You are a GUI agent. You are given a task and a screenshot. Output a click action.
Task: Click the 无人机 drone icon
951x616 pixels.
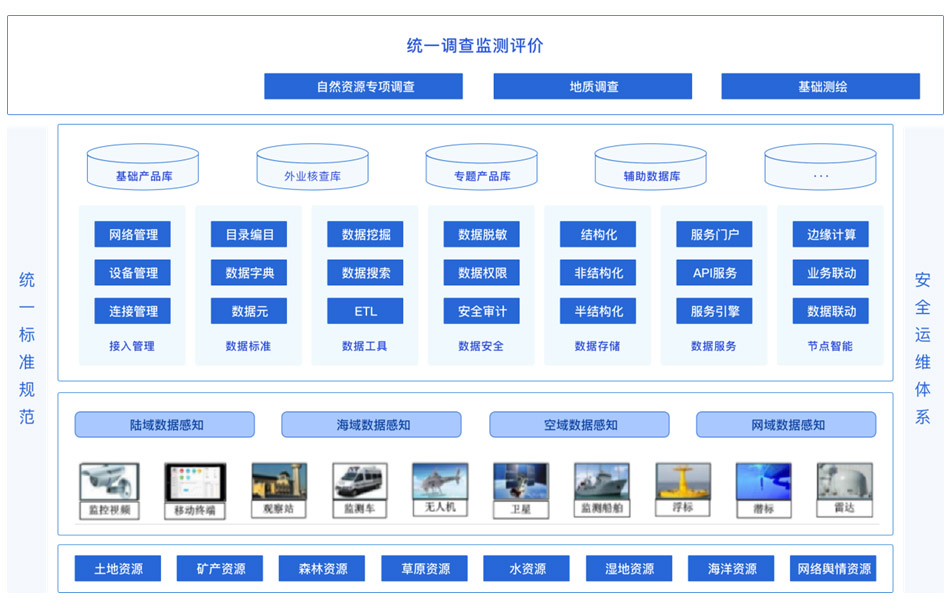(x=440, y=482)
